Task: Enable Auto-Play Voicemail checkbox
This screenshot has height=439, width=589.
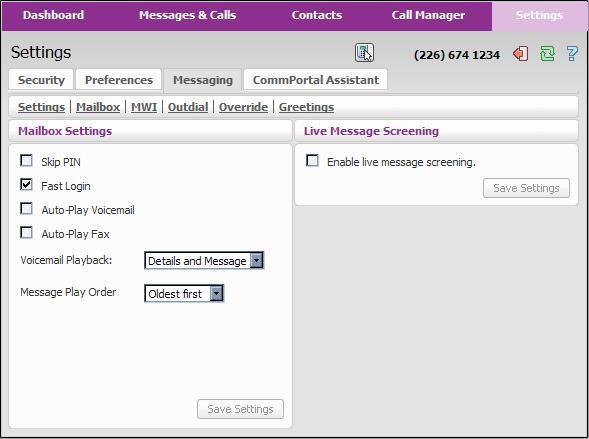Action: click(26, 209)
